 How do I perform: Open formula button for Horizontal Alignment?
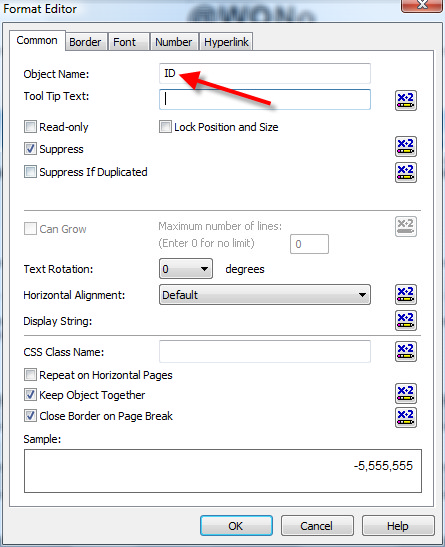[406, 294]
